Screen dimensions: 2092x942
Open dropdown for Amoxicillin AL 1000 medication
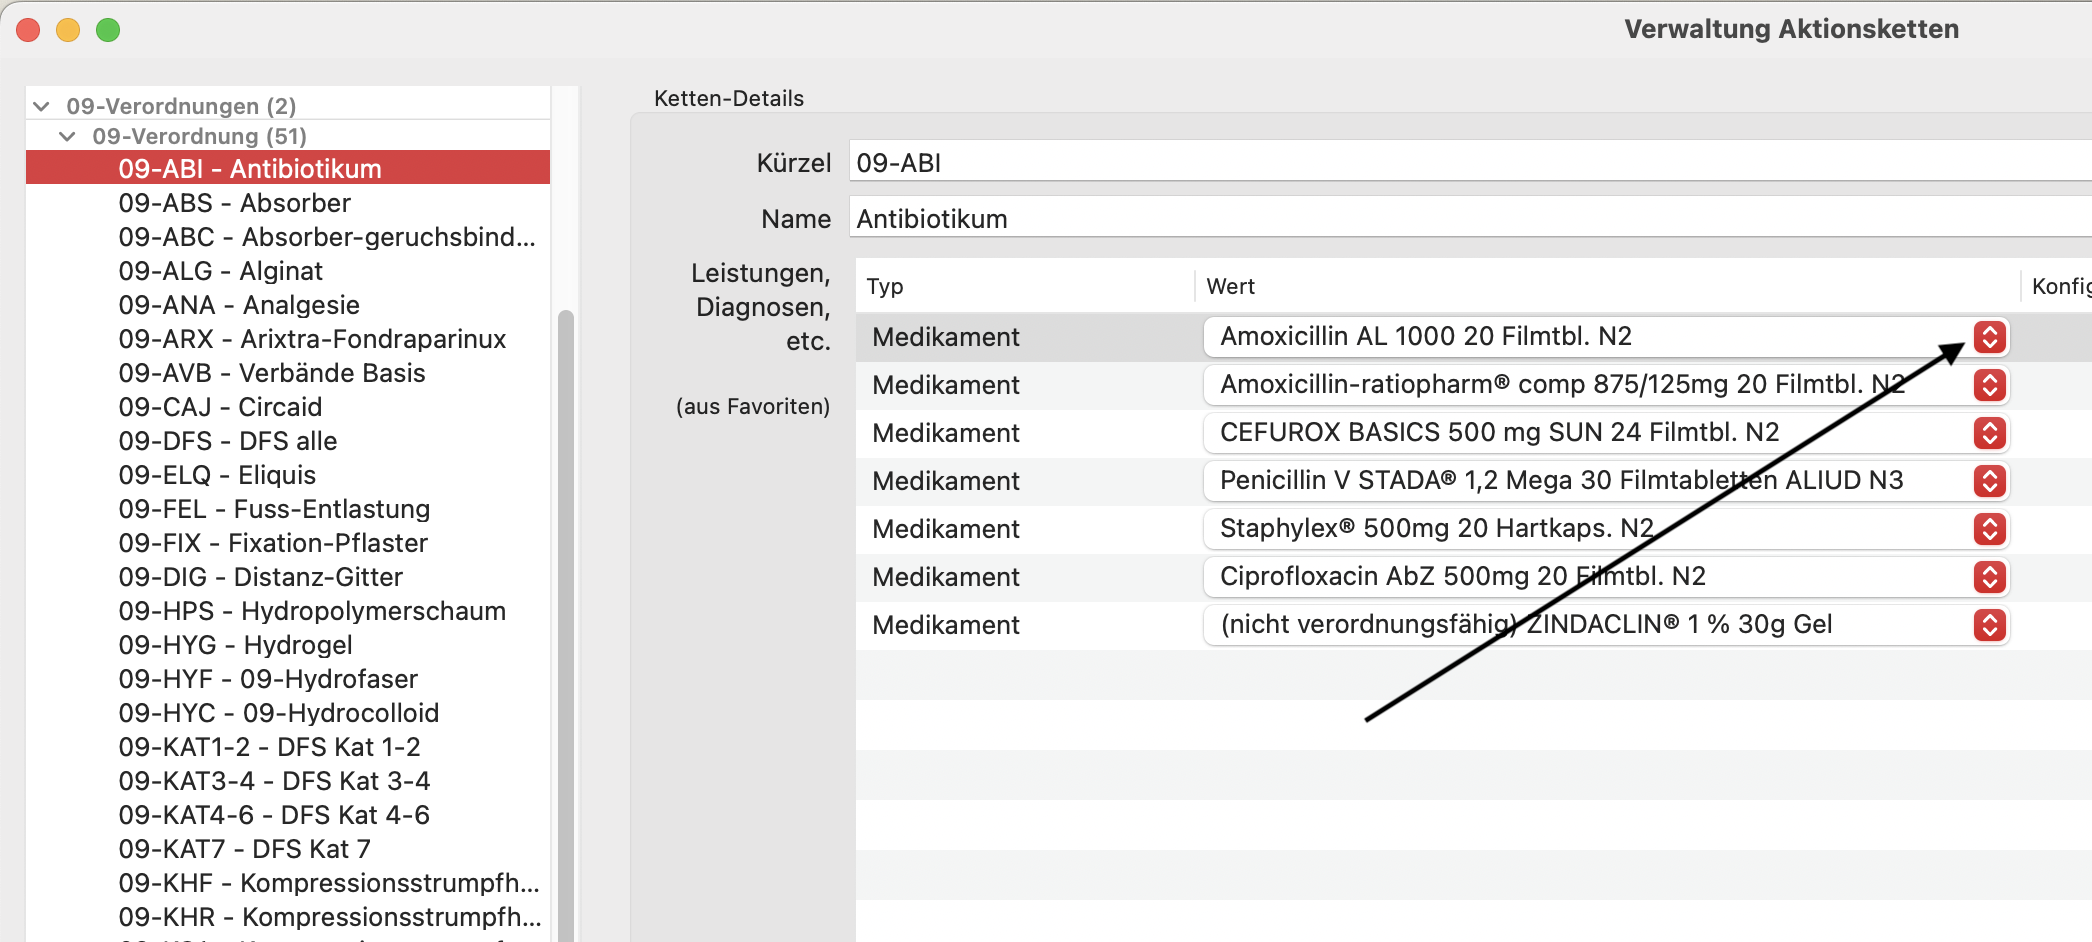(1989, 337)
